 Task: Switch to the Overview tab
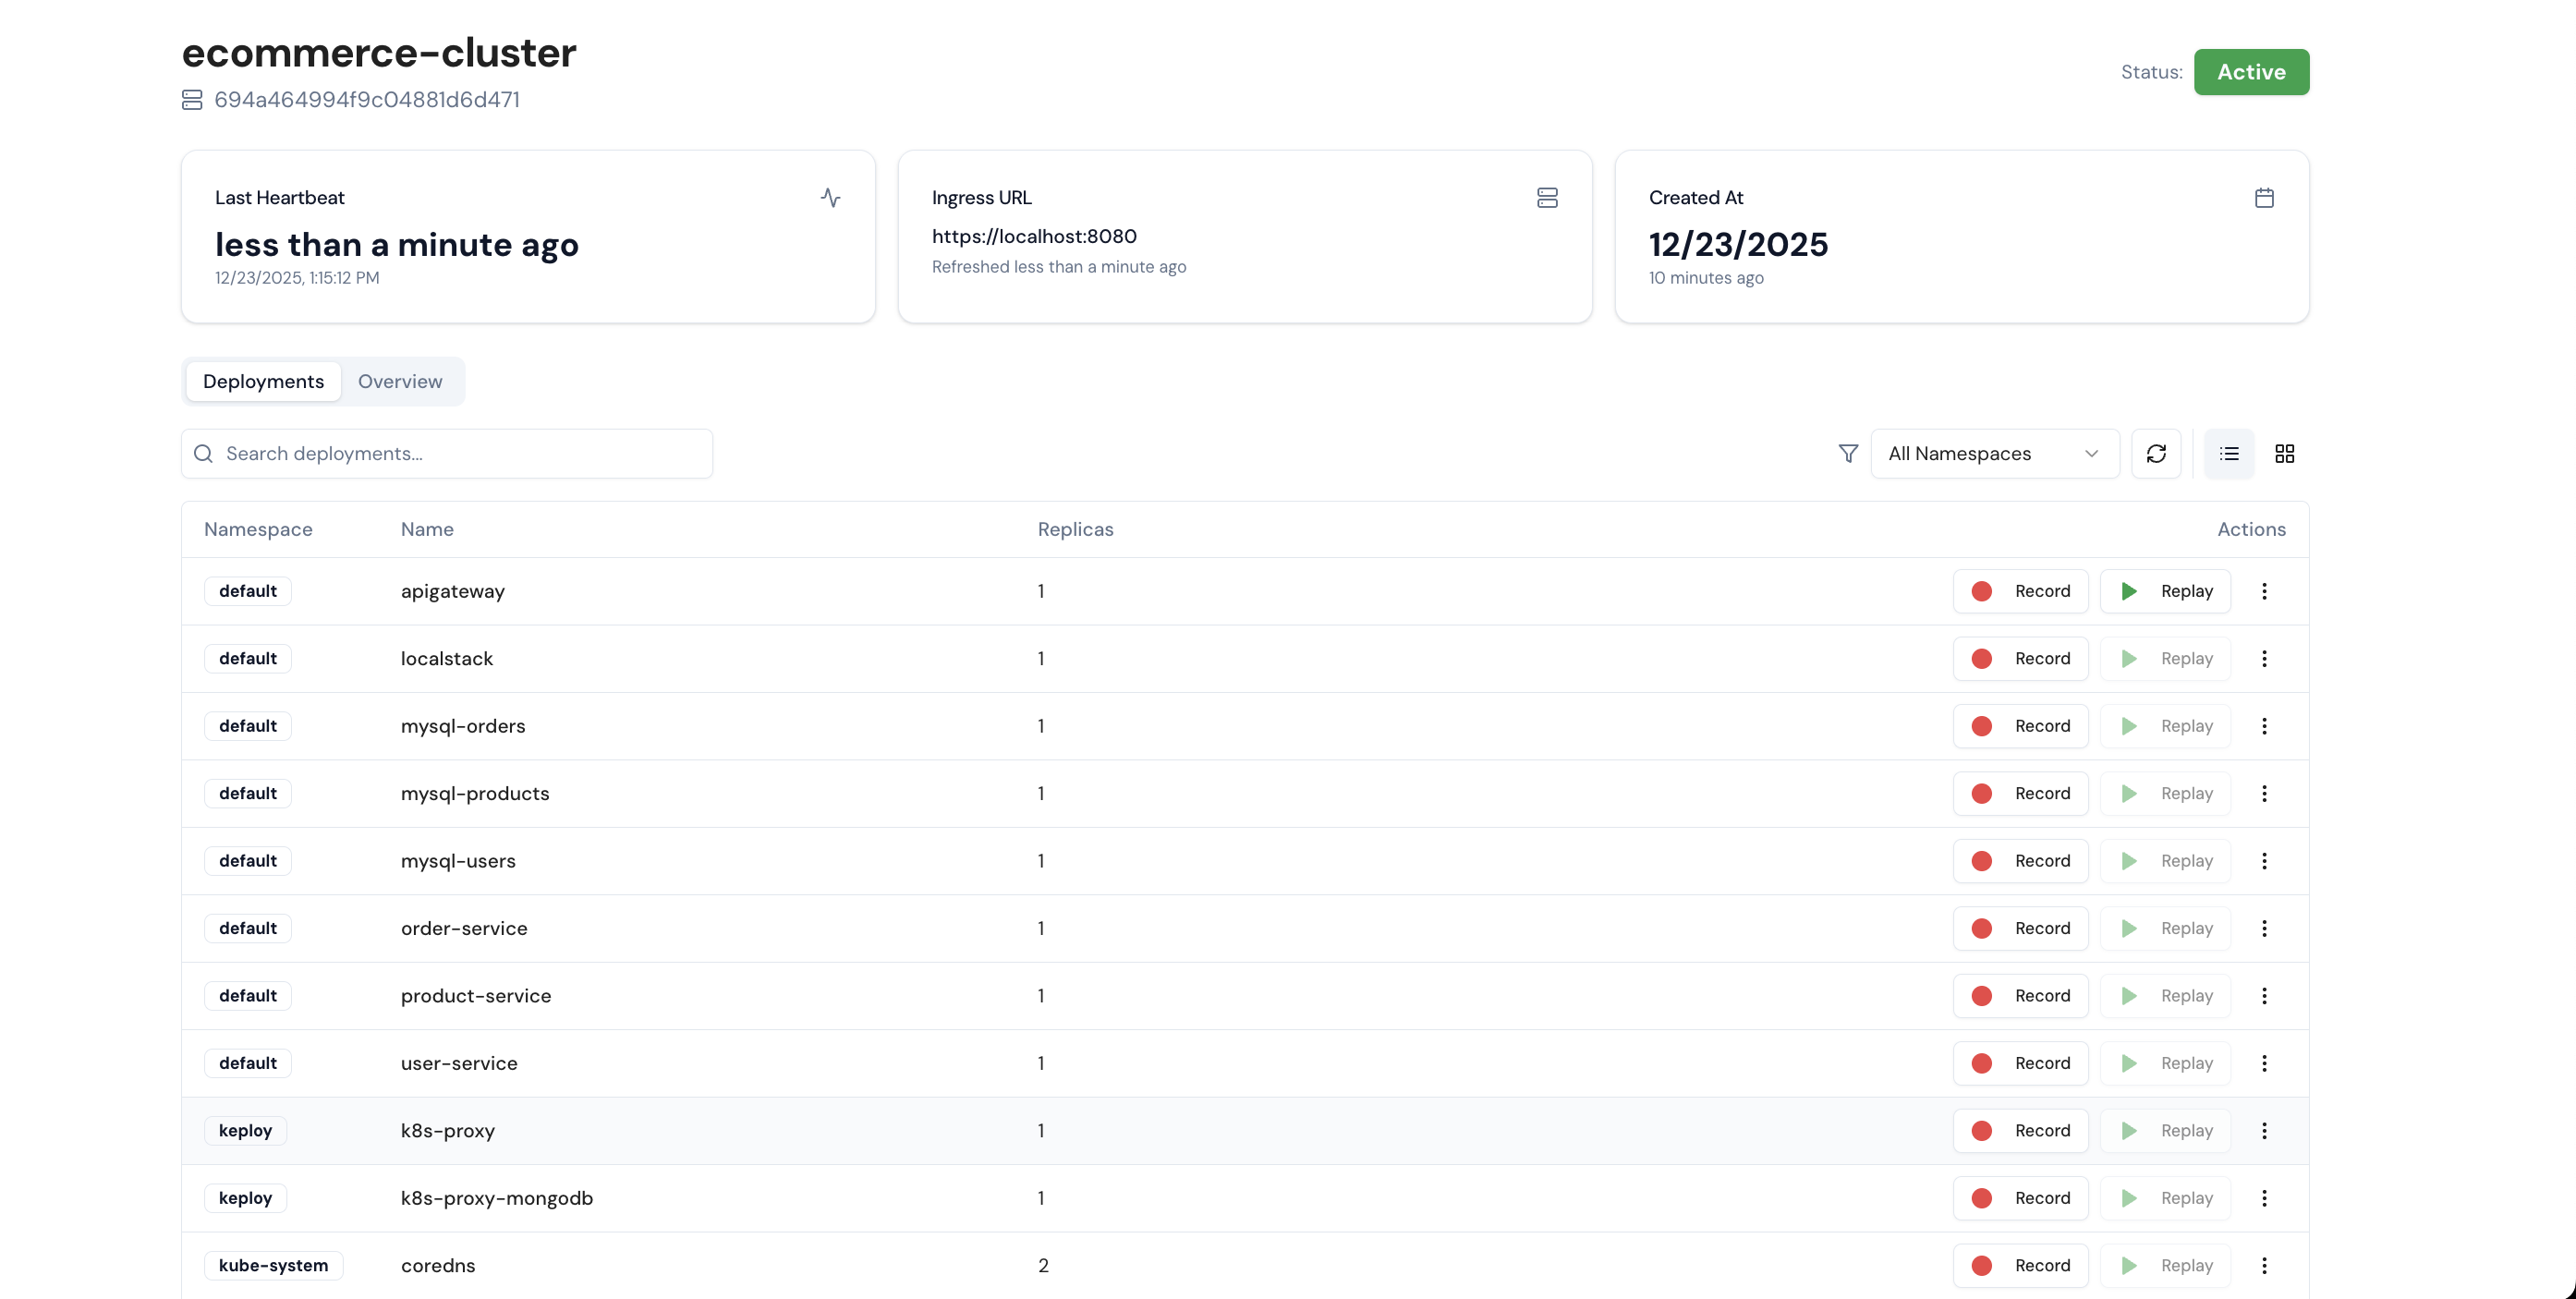tap(399, 381)
